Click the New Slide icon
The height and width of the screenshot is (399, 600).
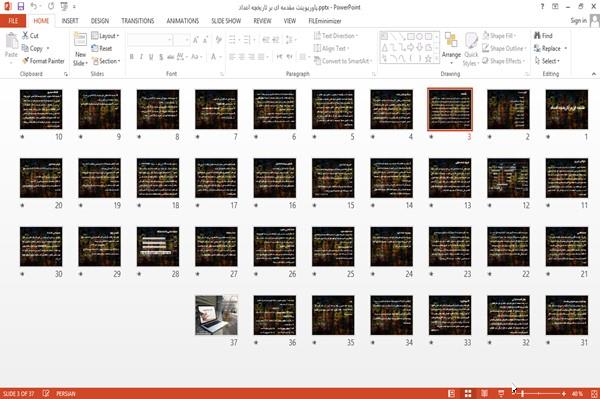80,41
